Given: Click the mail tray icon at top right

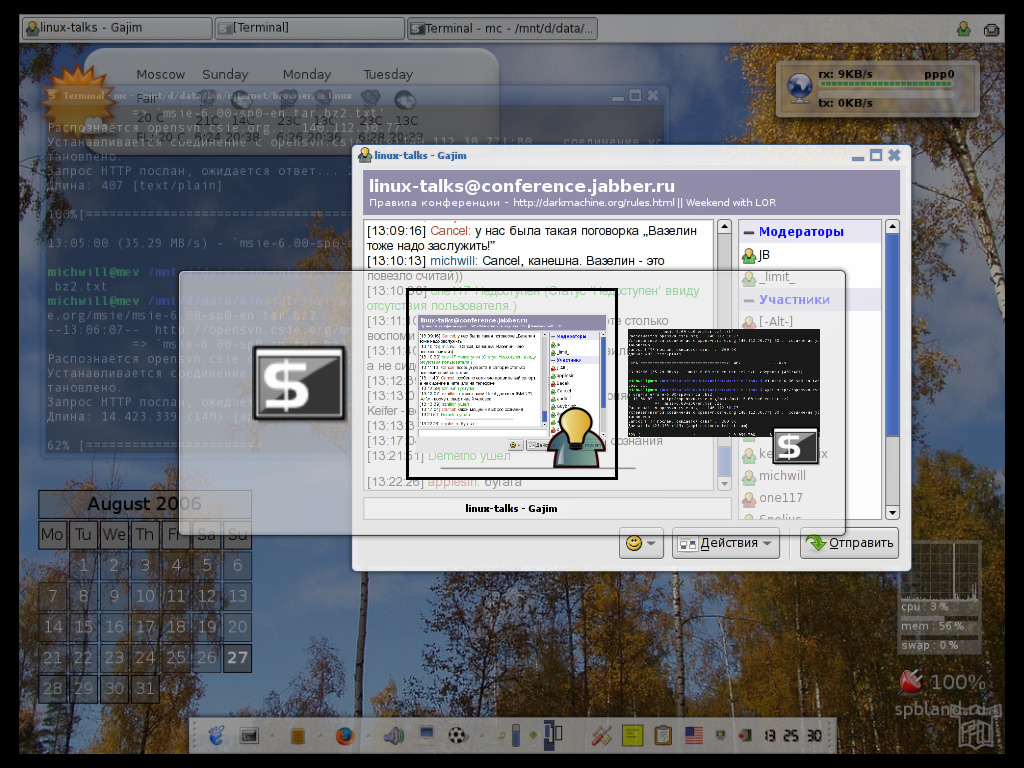Looking at the screenshot, I should pos(991,29).
